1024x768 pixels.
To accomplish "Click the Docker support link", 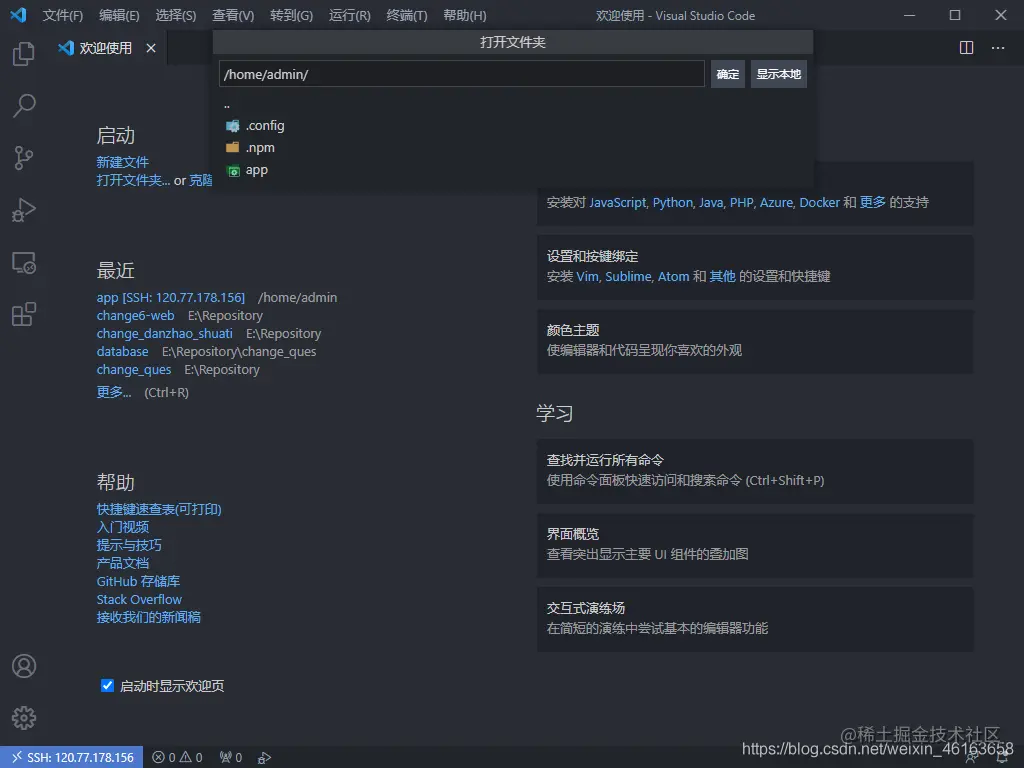I will coord(819,202).
